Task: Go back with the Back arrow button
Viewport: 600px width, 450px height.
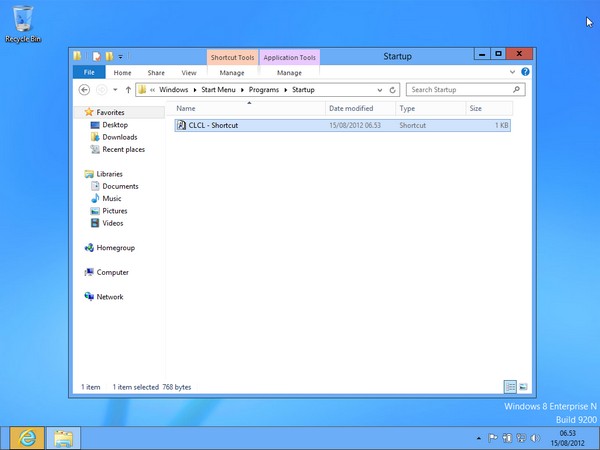Action: 84,90
